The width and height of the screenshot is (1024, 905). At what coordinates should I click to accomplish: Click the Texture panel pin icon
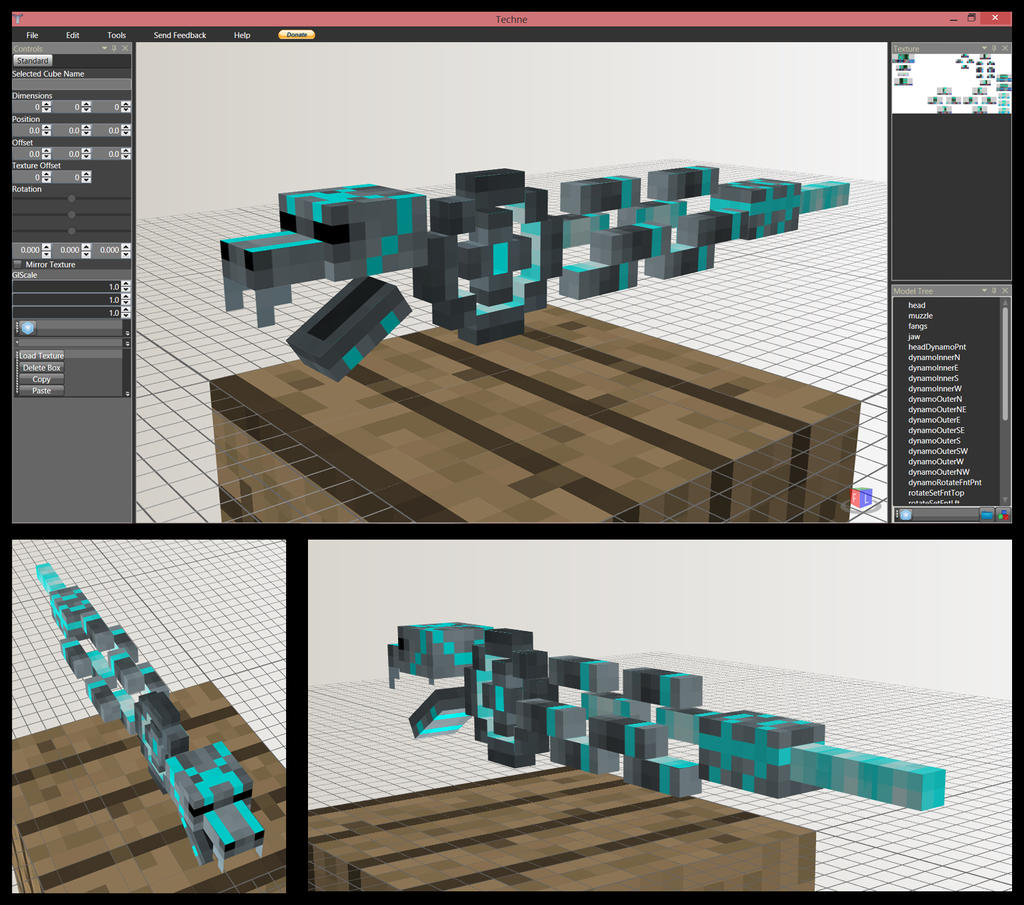coord(994,48)
